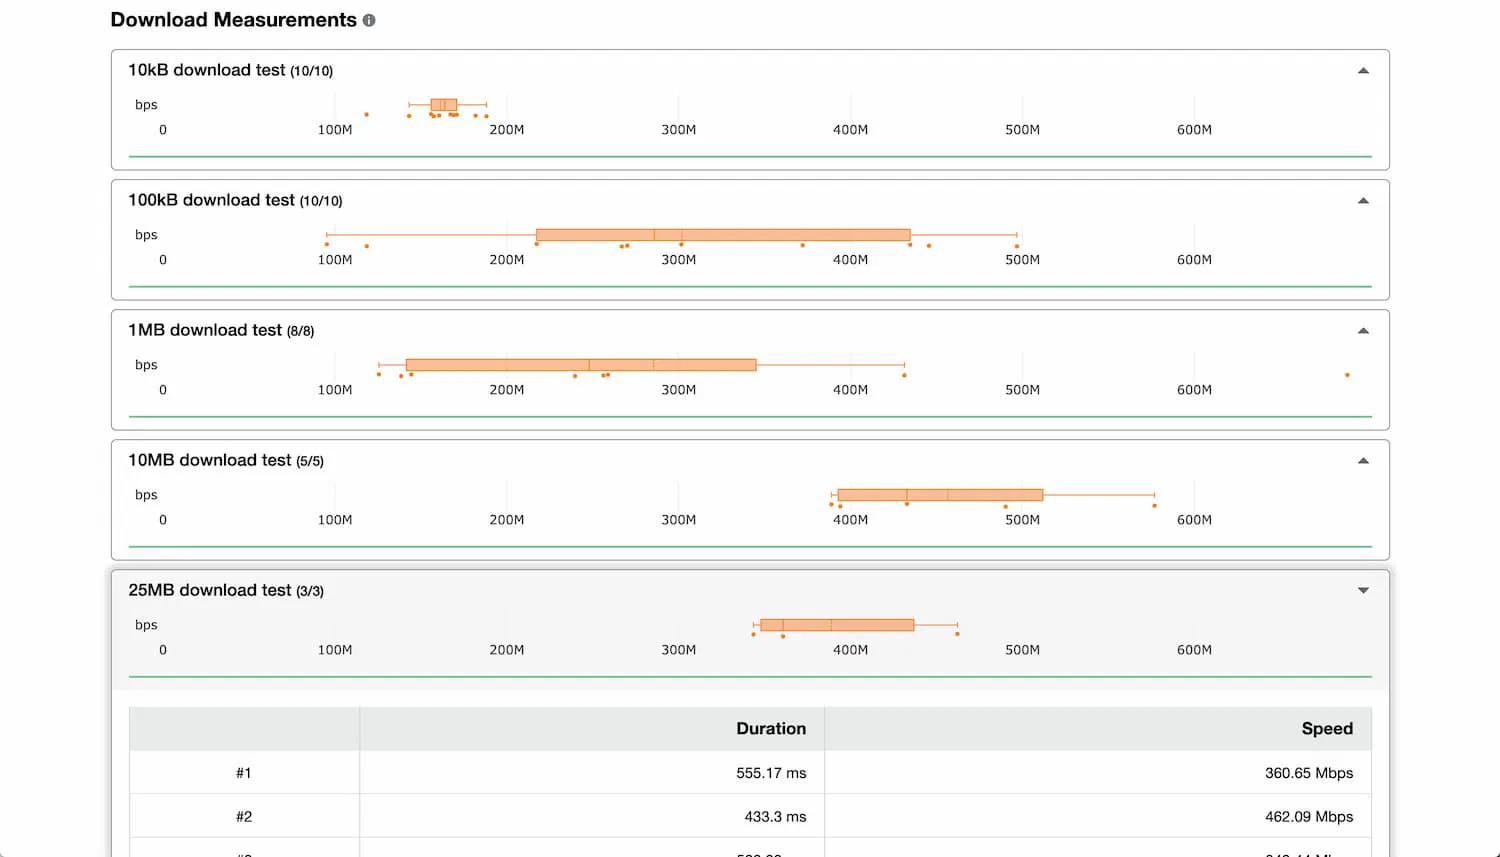Collapse the 10MB download test panel

(1363, 460)
